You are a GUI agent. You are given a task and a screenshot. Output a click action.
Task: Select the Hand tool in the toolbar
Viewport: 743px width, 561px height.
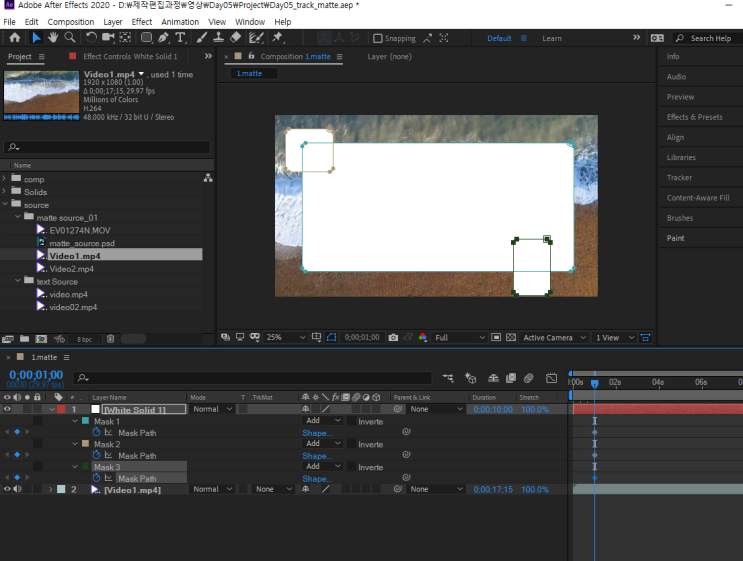(53, 38)
